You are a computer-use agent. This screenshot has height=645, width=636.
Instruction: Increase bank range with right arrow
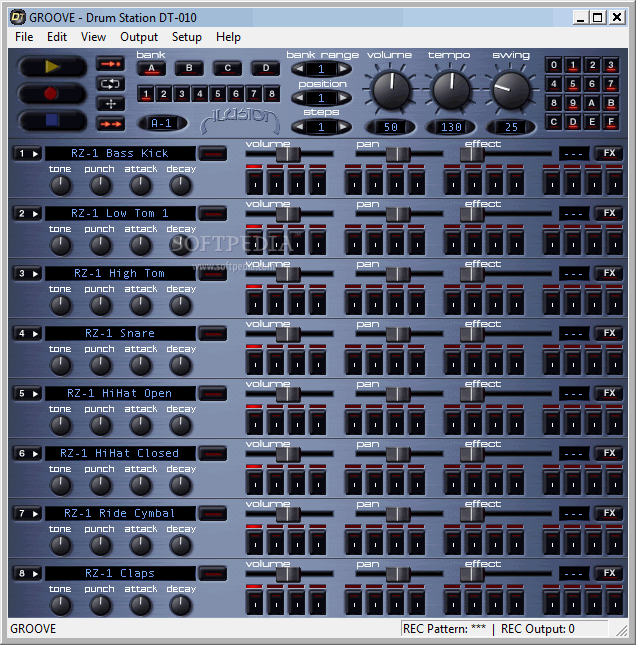click(343, 69)
